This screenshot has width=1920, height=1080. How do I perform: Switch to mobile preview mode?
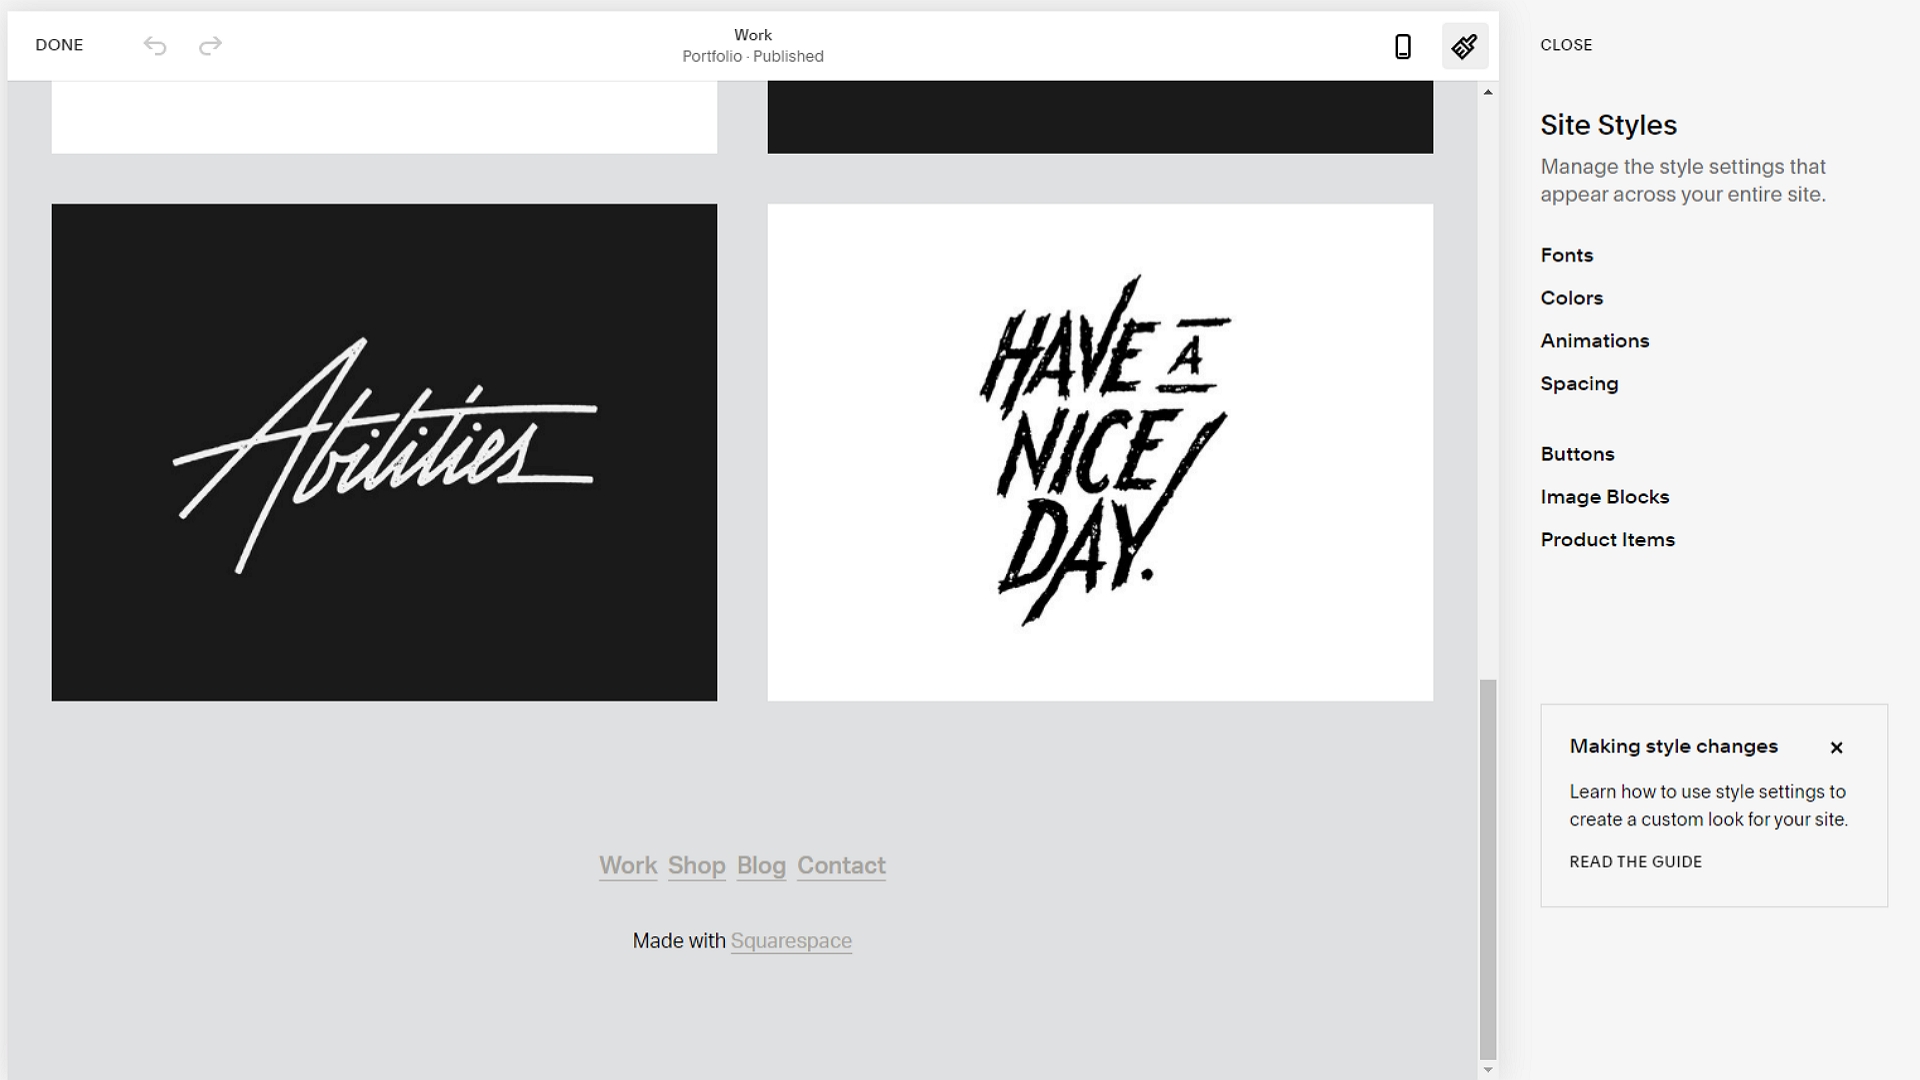(1403, 45)
